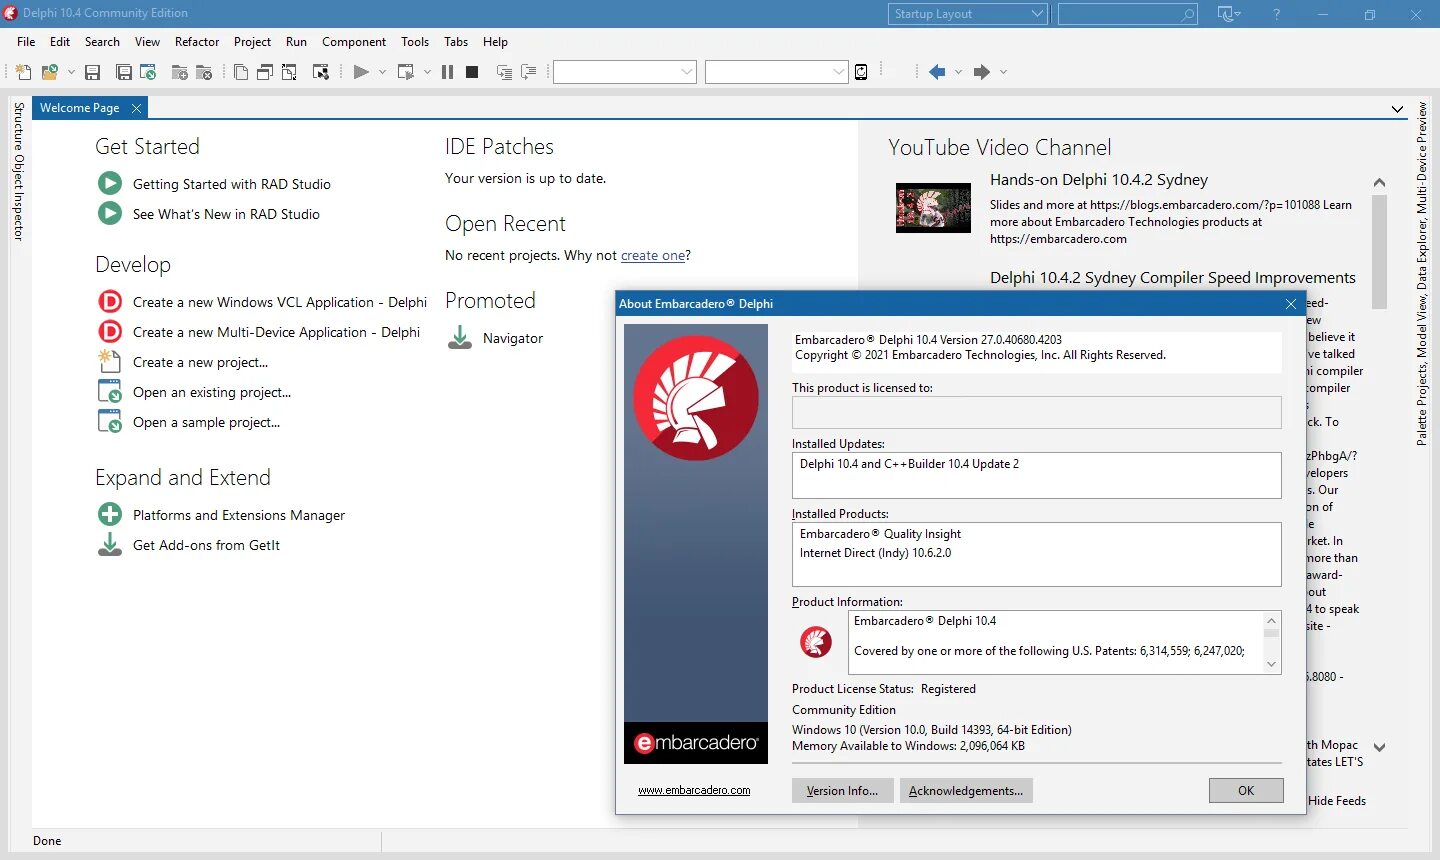Click Create a new Multi-Device Application

click(276, 332)
